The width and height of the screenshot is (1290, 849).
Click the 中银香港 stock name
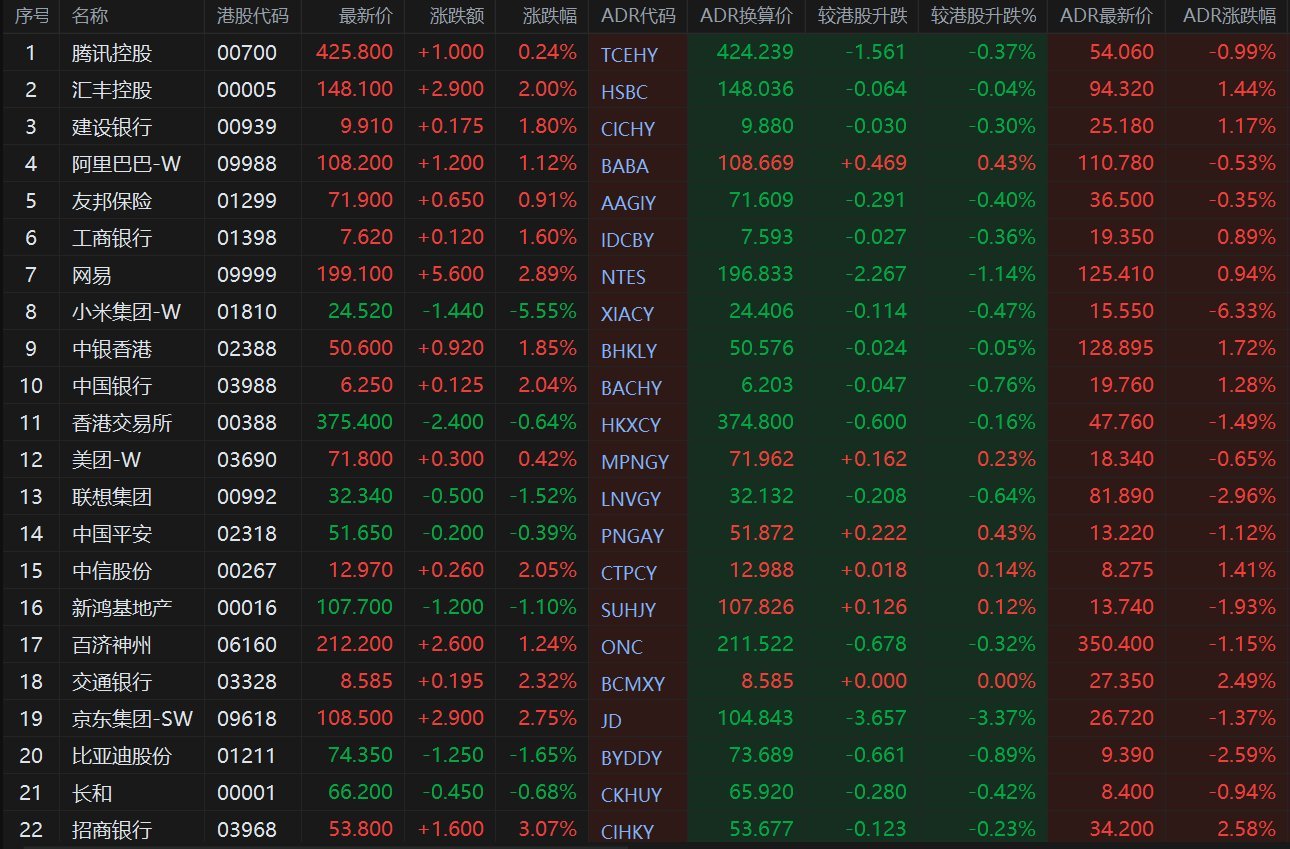[x=112, y=348]
